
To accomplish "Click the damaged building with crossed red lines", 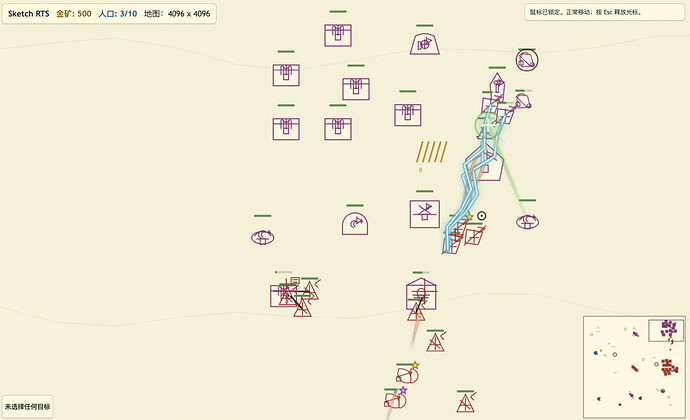I will tap(284, 295).
